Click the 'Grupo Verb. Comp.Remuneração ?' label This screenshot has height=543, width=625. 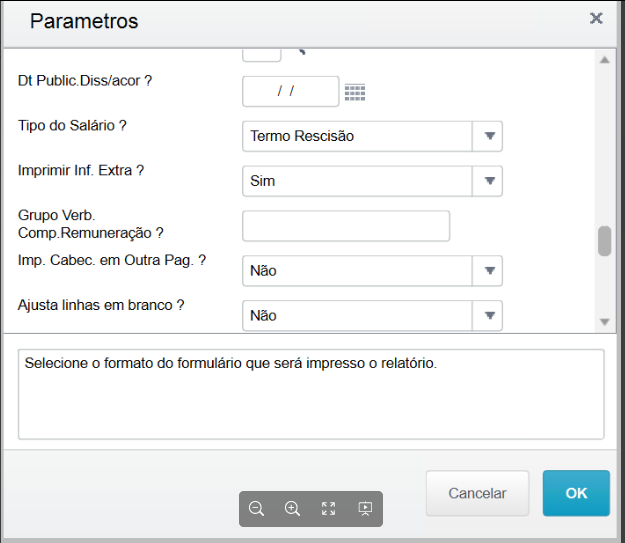91,224
